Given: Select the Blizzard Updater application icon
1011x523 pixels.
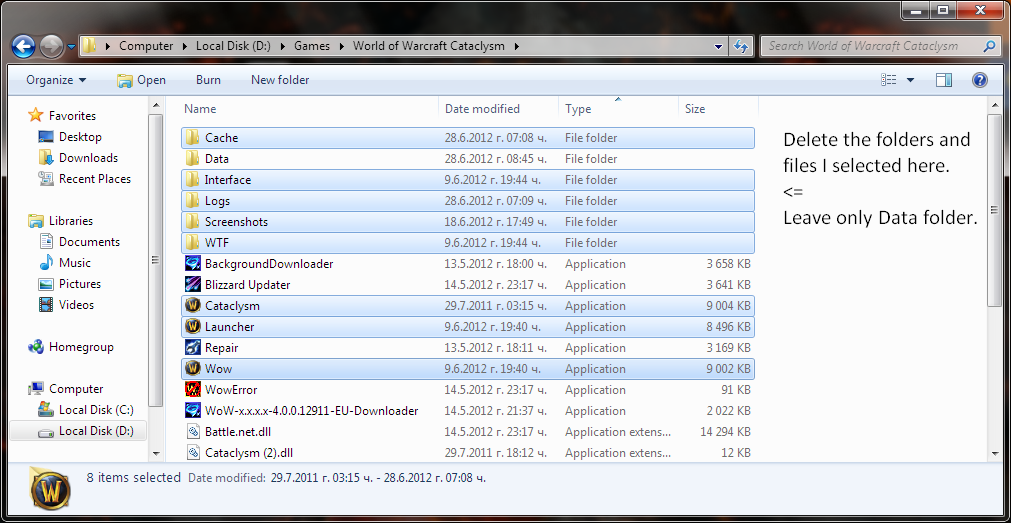Looking at the screenshot, I should point(192,285).
